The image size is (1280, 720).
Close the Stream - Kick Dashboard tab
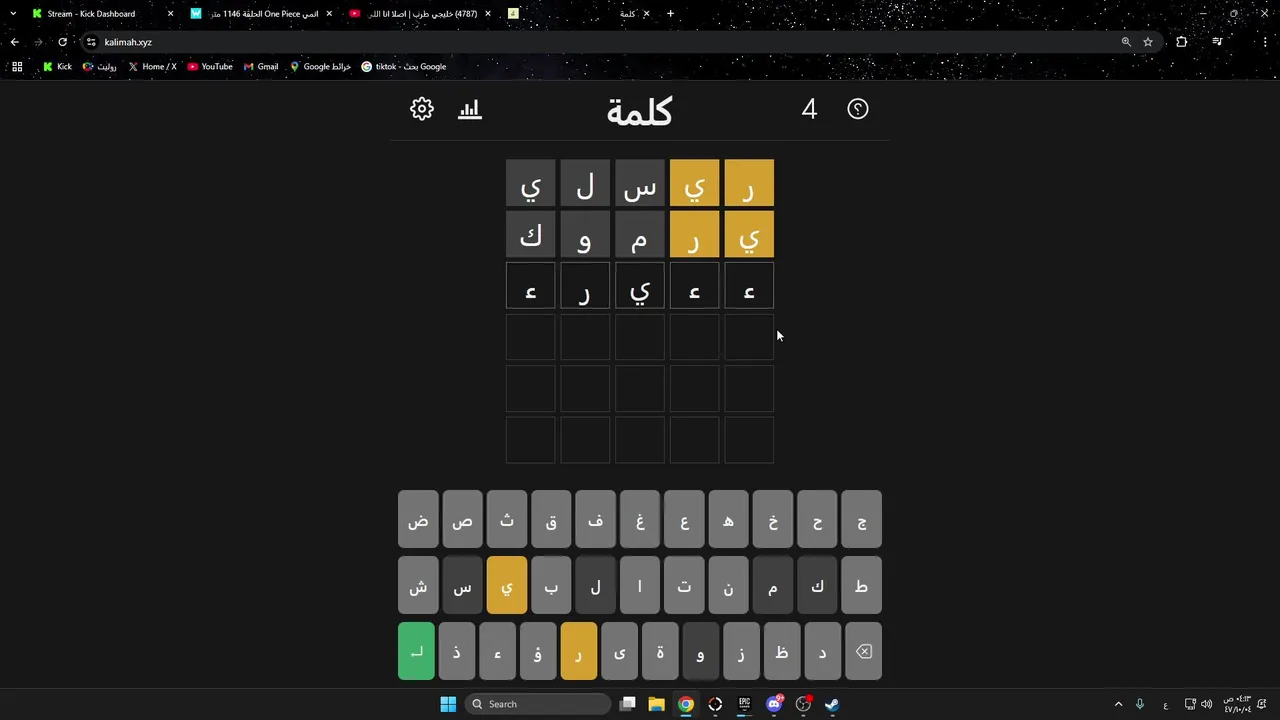tap(170, 14)
